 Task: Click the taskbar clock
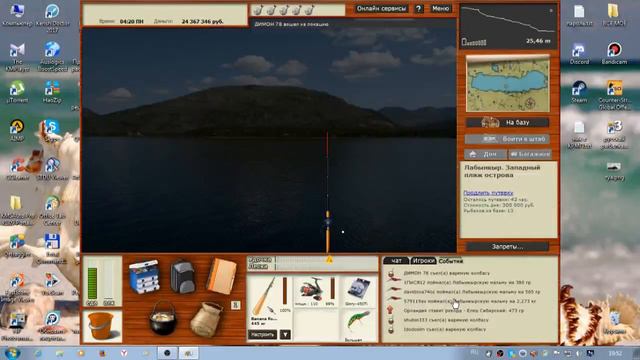tap(615, 353)
